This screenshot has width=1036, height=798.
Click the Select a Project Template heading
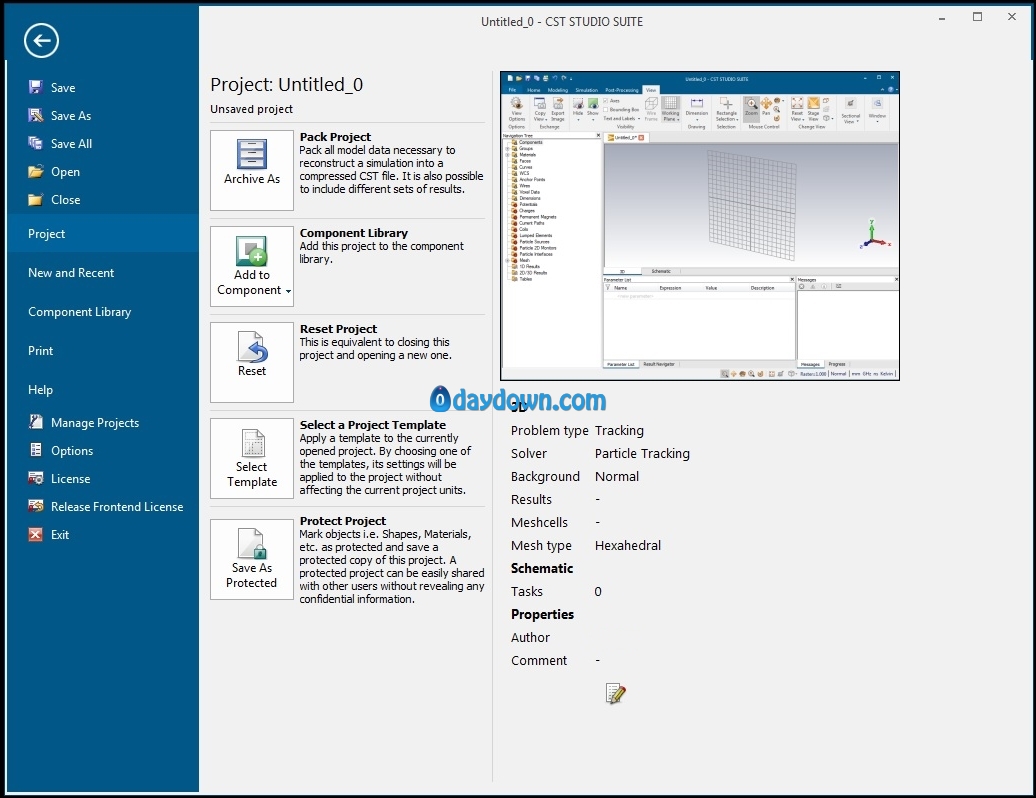[373, 425]
